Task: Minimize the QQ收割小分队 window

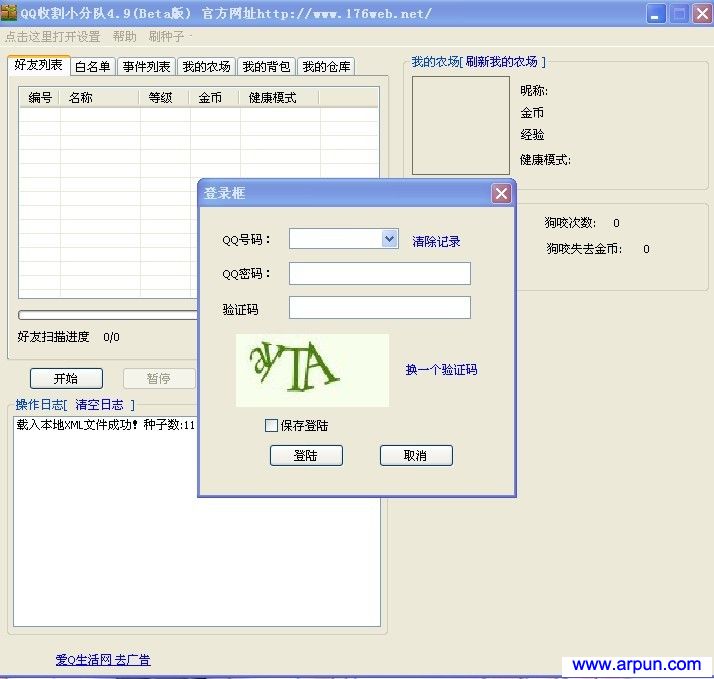Action: click(656, 14)
